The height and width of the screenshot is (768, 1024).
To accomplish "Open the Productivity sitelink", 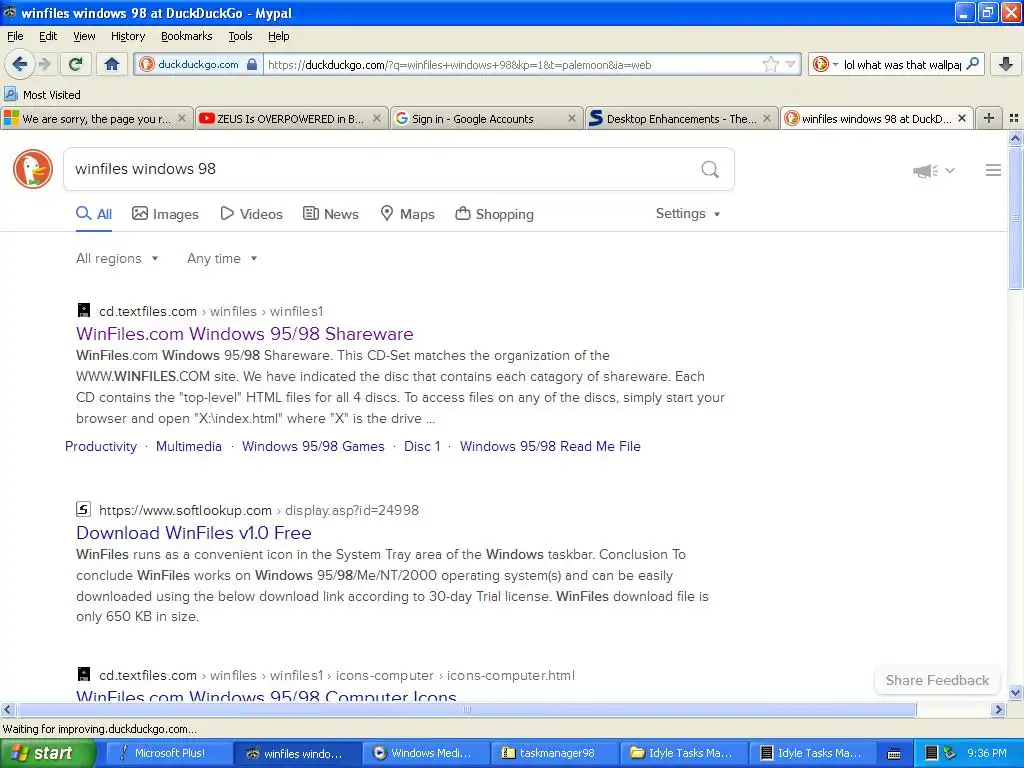I will pos(101,447).
